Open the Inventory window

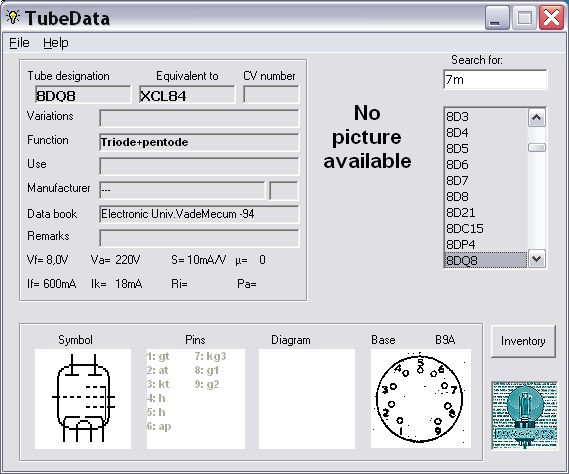[x=523, y=341]
